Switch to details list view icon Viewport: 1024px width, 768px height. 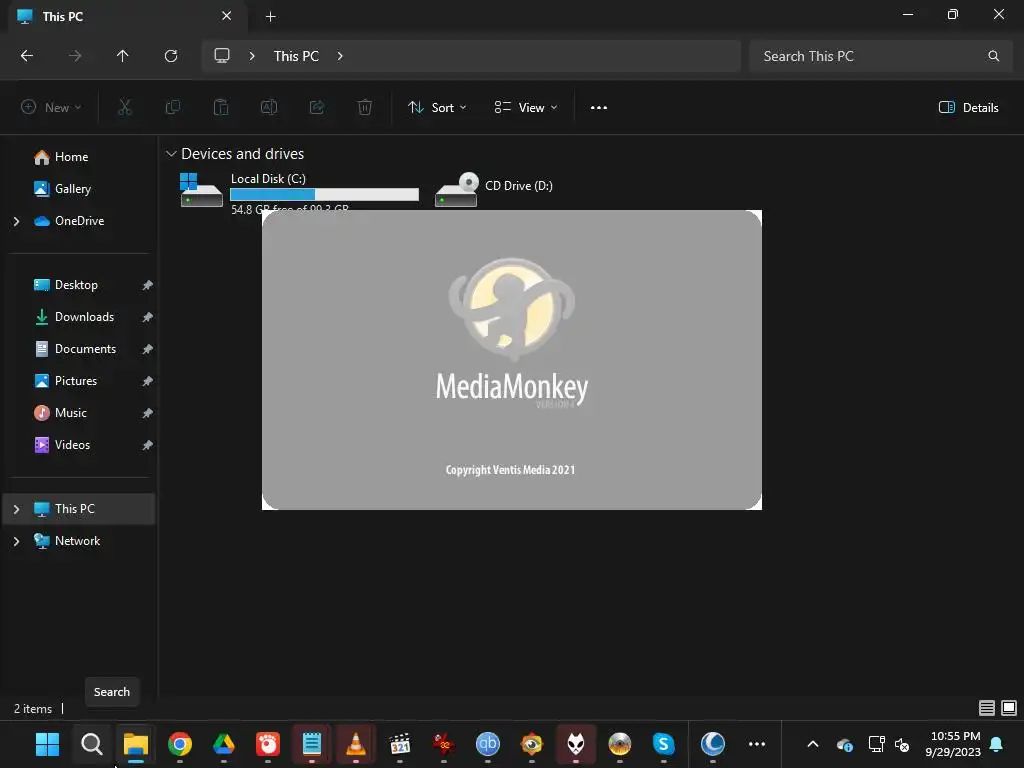[986, 708]
